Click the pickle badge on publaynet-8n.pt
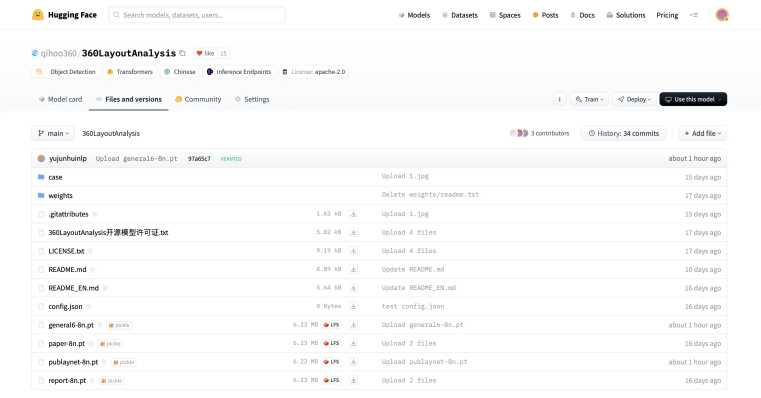761x398 pixels. click(123, 362)
